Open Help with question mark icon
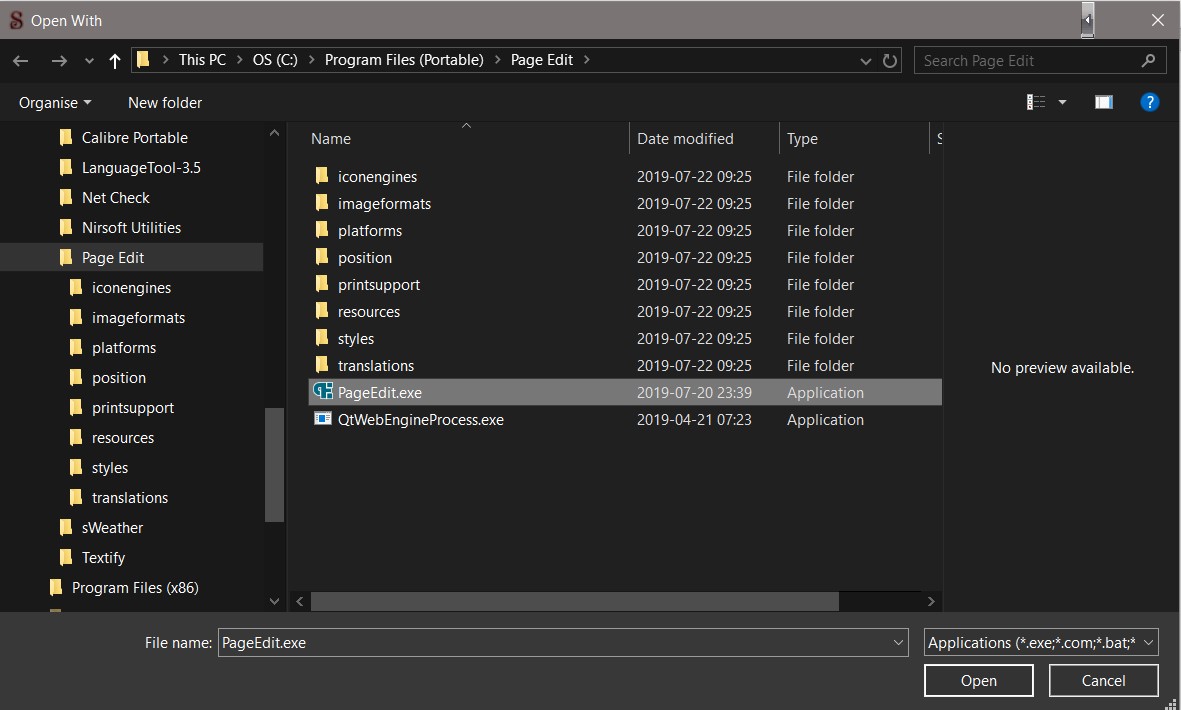 coord(1149,102)
